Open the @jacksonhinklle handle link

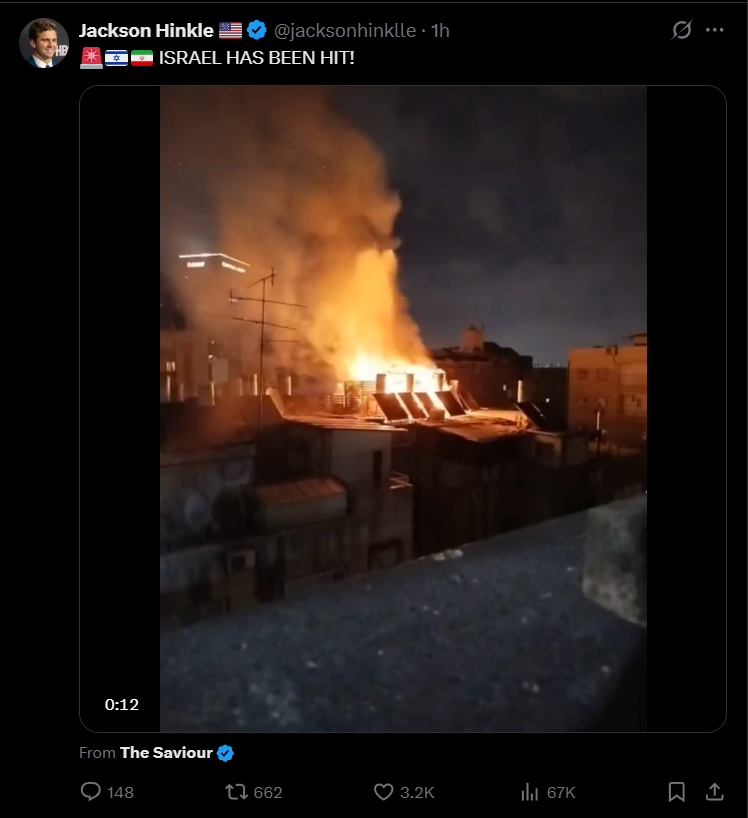pos(345,31)
